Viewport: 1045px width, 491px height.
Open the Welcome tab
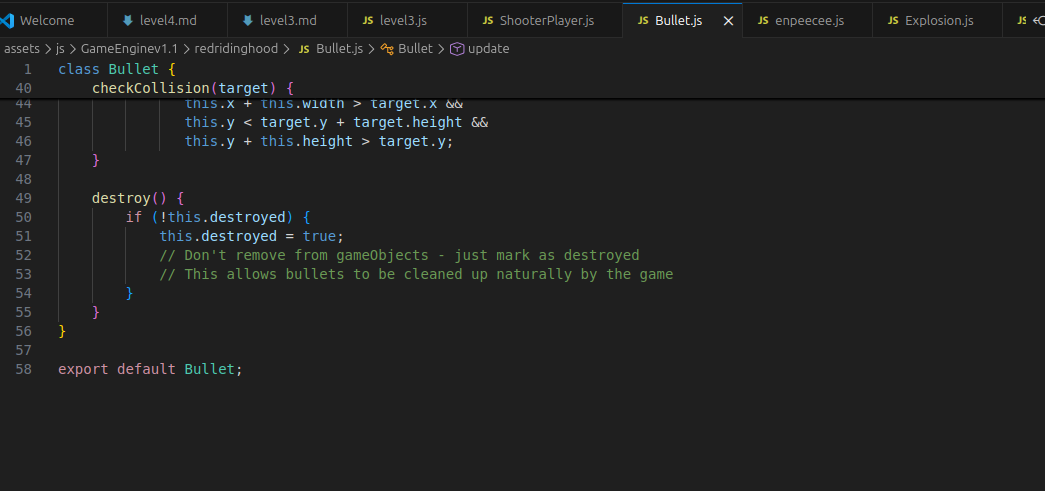(47, 21)
